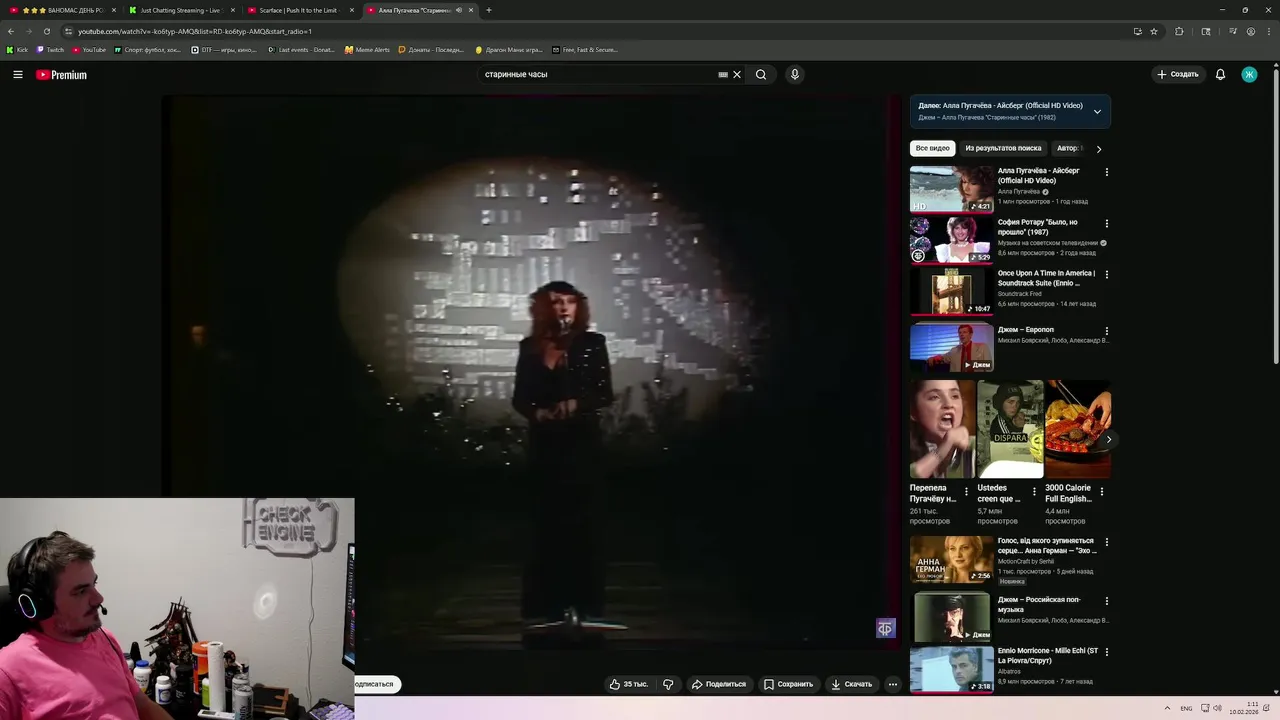Open the Ustedes creen que short thumbnail
1280x720 pixels.
pyautogui.click(x=1010, y=429)
